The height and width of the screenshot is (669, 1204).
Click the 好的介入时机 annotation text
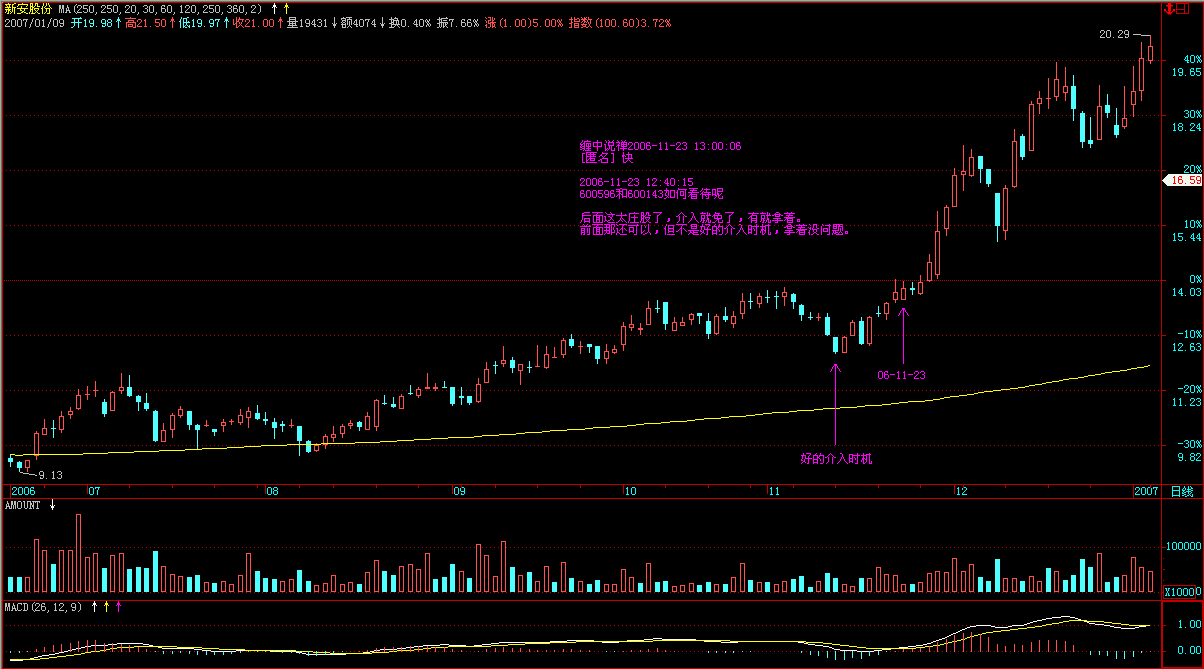click(x=836, y=459)
